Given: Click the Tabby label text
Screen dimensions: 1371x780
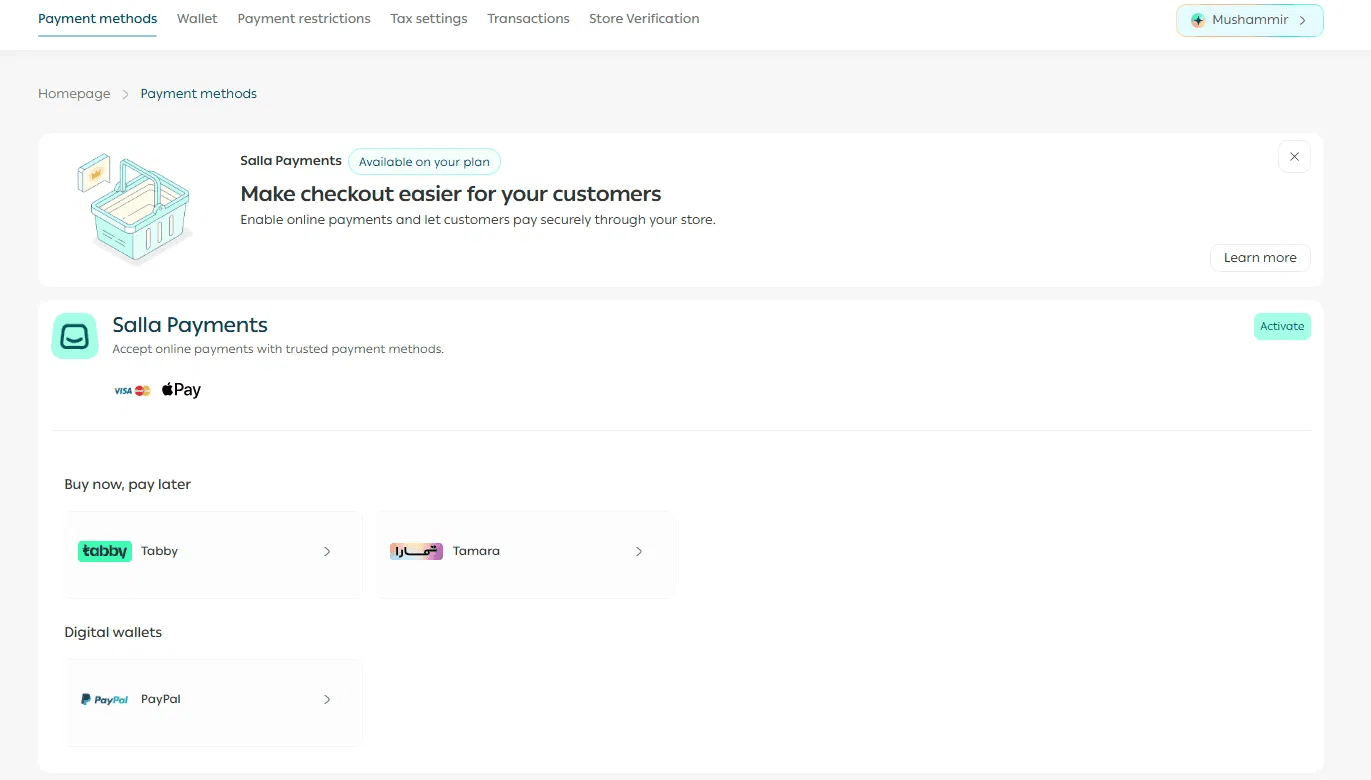Looking at the screenshot, I should 159,551.
